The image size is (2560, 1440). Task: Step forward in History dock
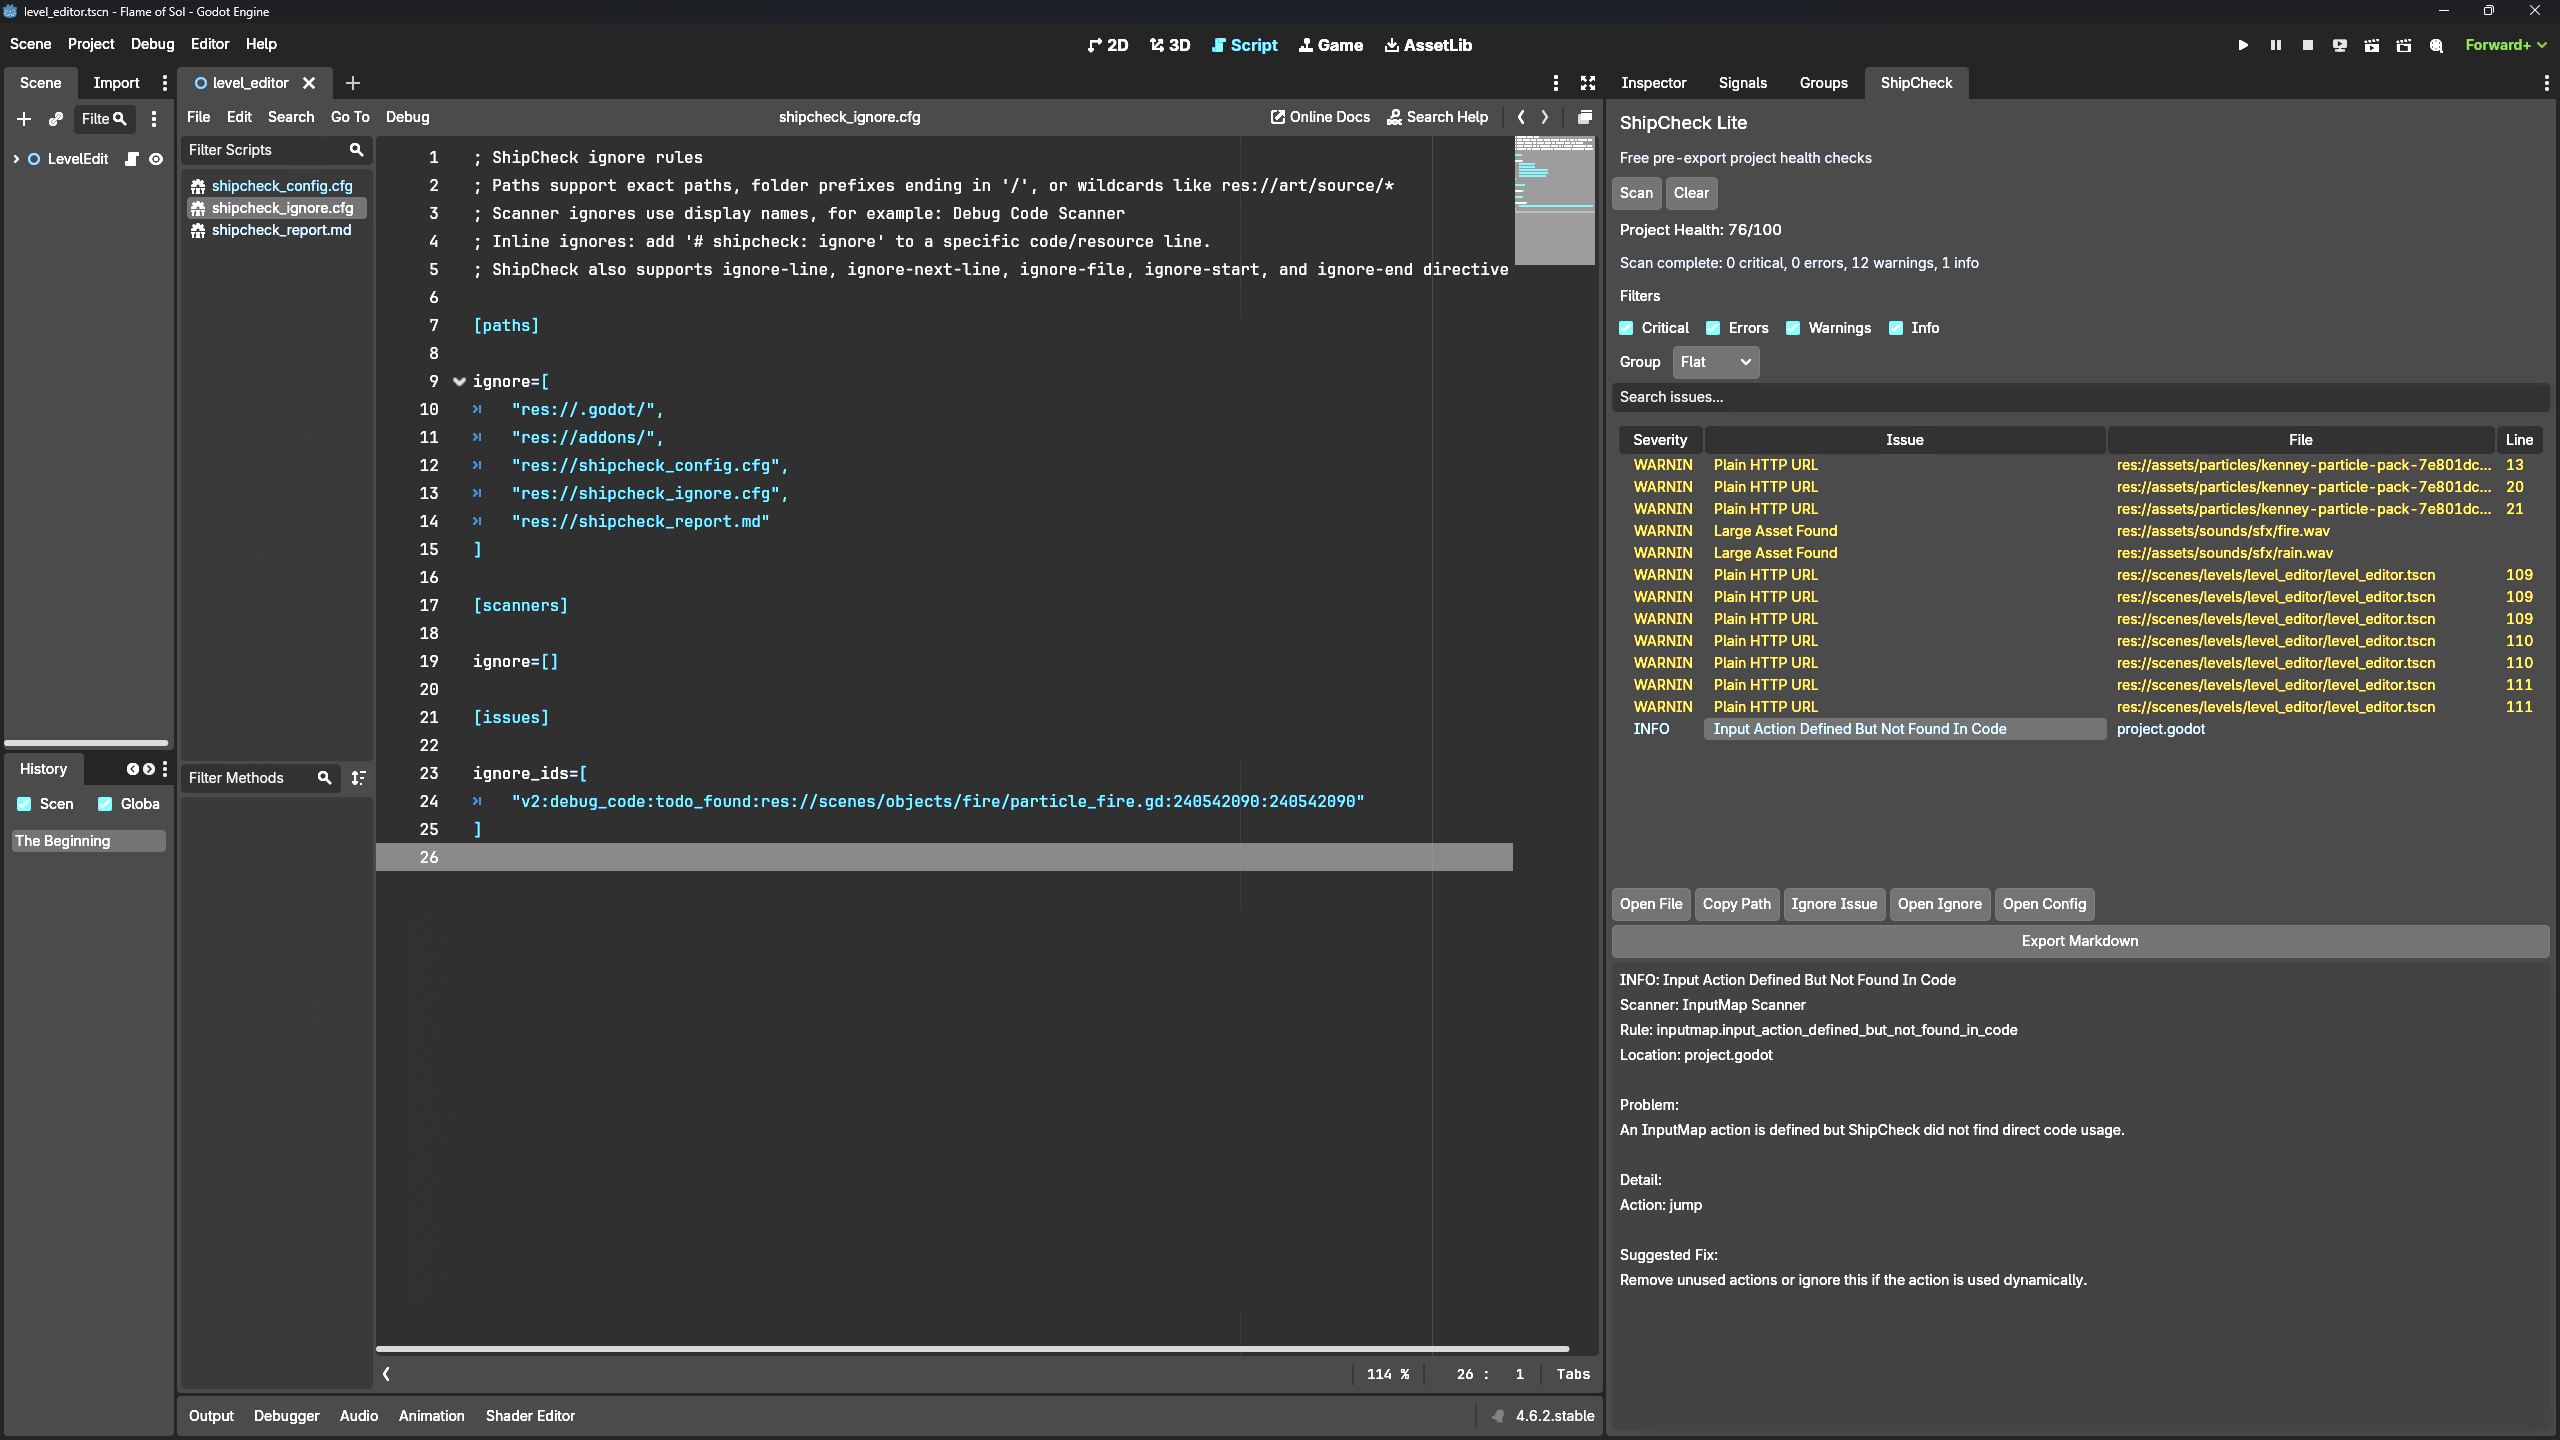tap(149, 769)
